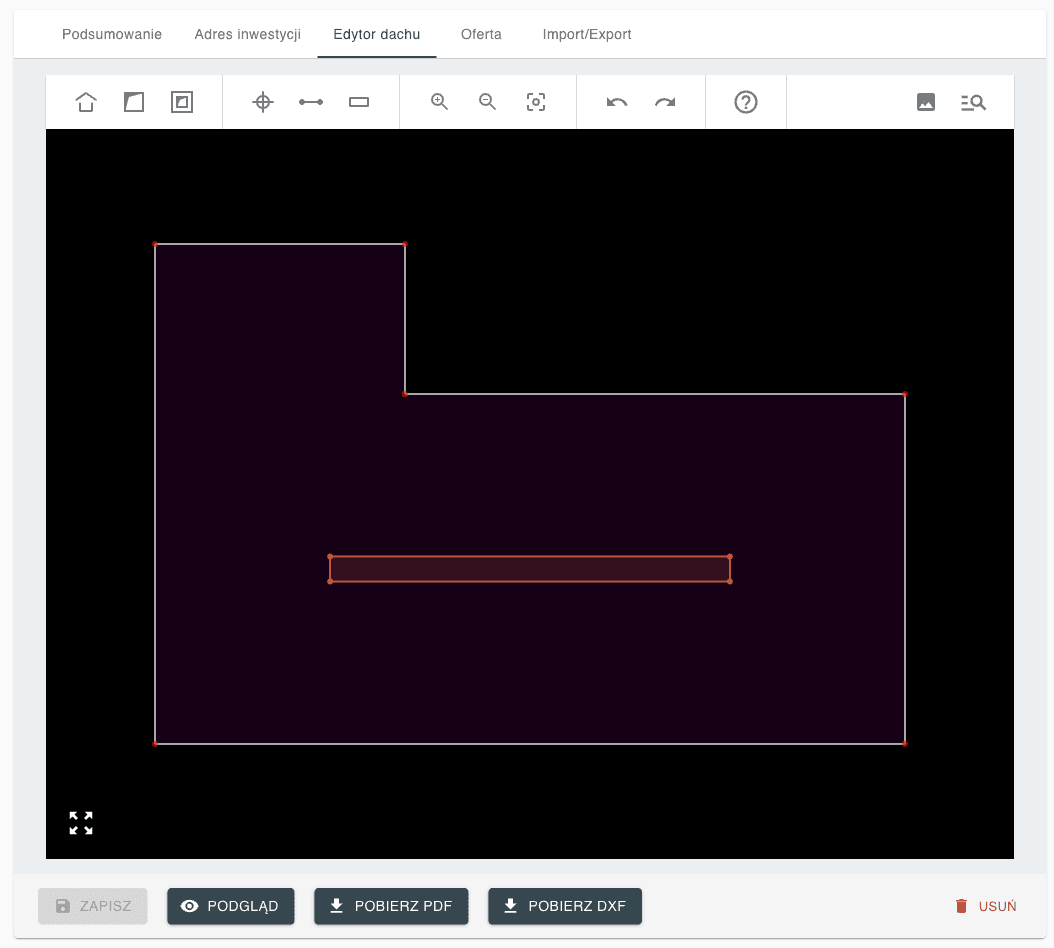This screenshot has width=1054, height=948.
Task: Select the roof slope plane tool
Action: point(134,102)
